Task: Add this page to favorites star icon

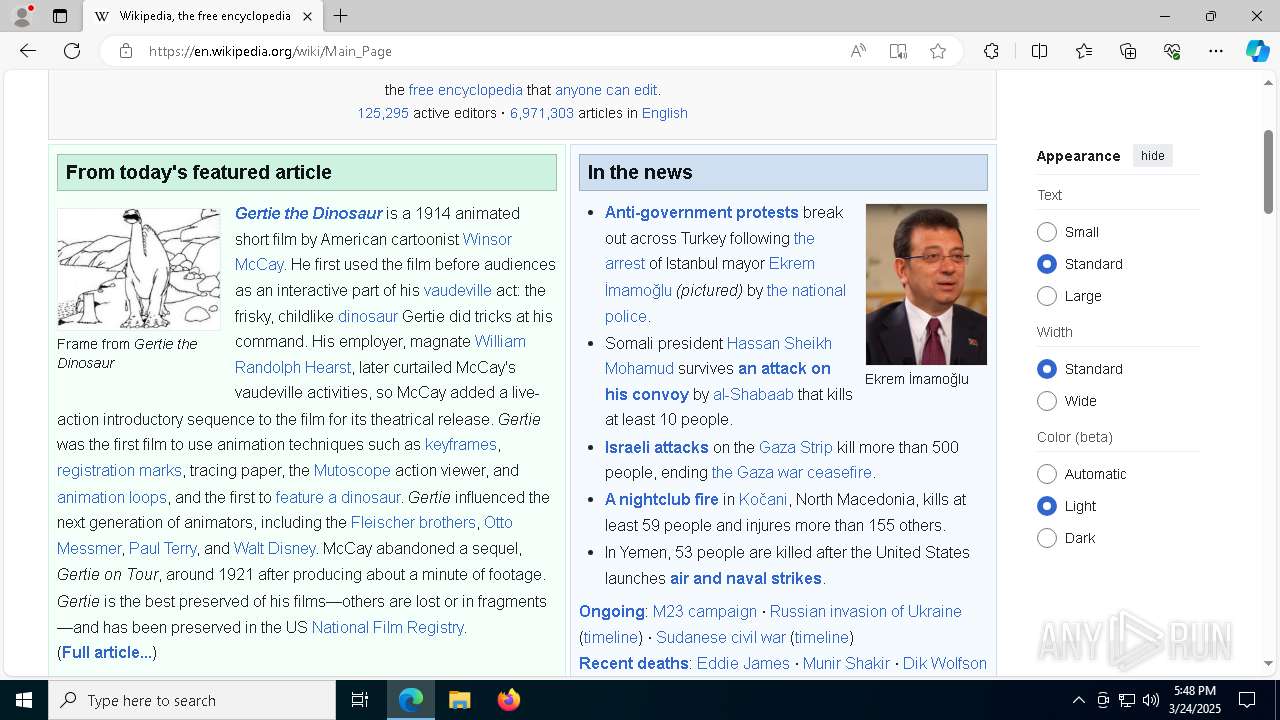Action: point(938,51)
